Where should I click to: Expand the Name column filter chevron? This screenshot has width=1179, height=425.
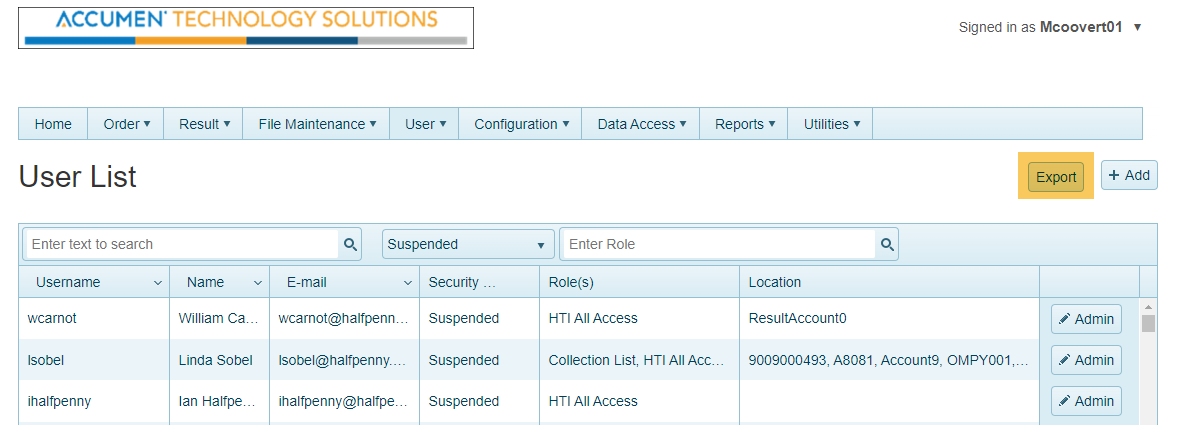[x=257, y=283]
